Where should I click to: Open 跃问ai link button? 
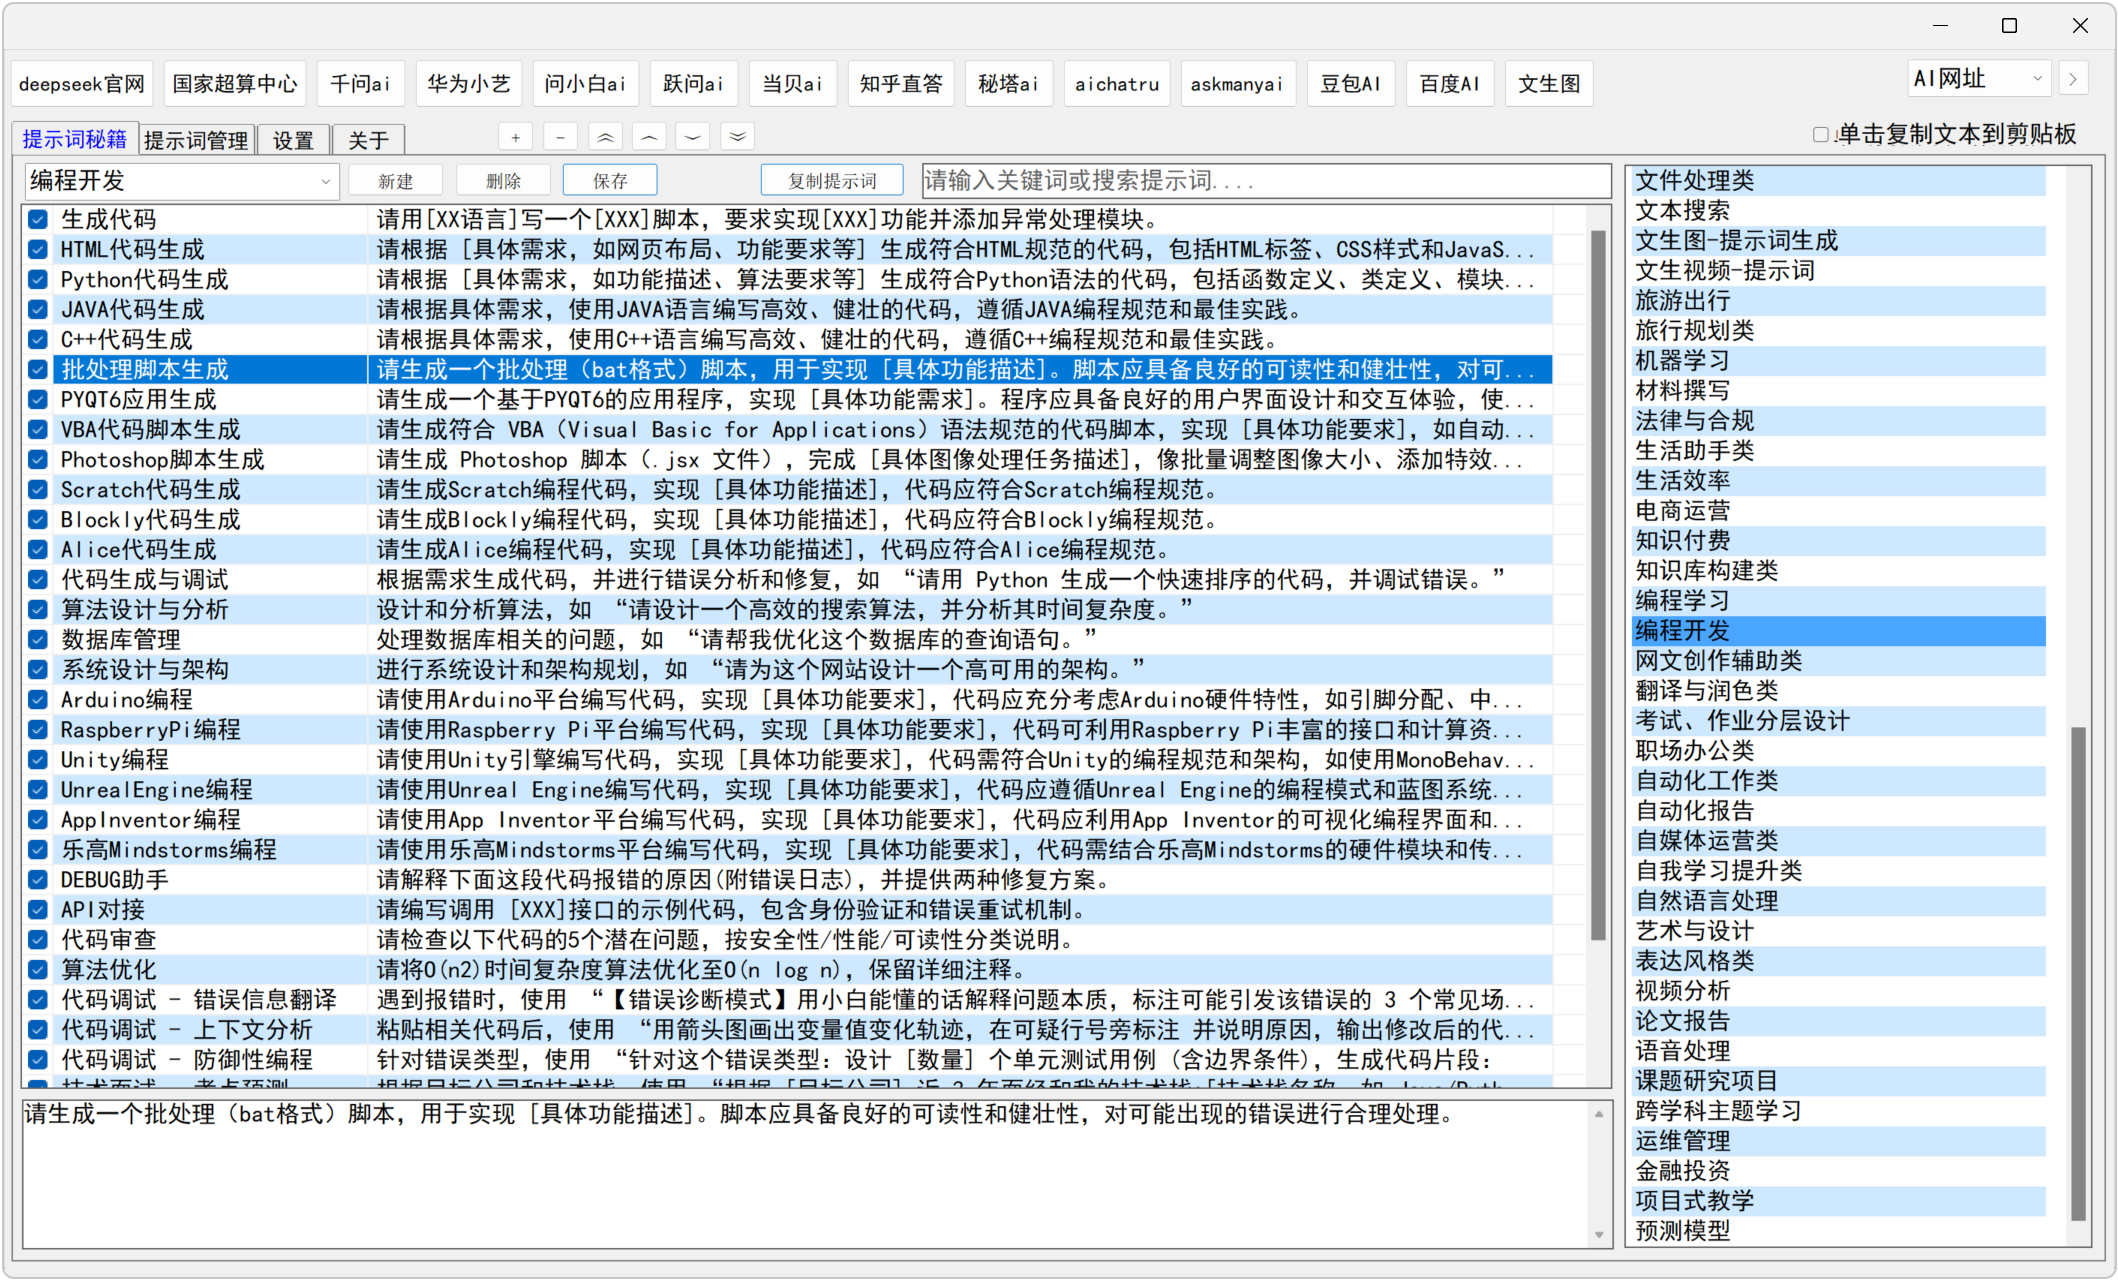point(694,84)
